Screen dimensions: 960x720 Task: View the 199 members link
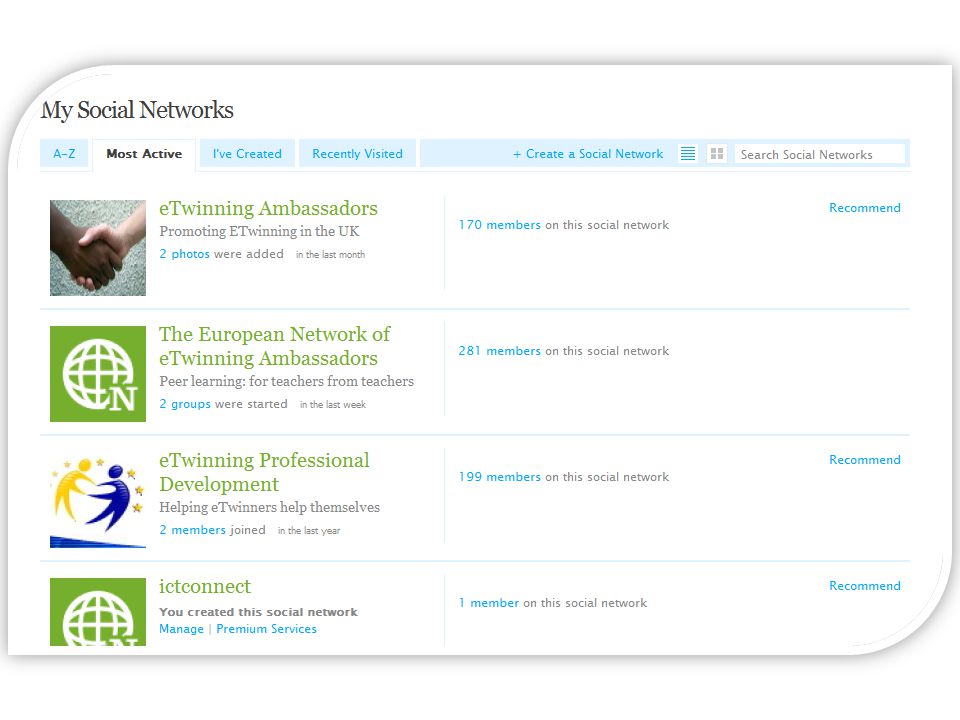click(x=500, y=476)
